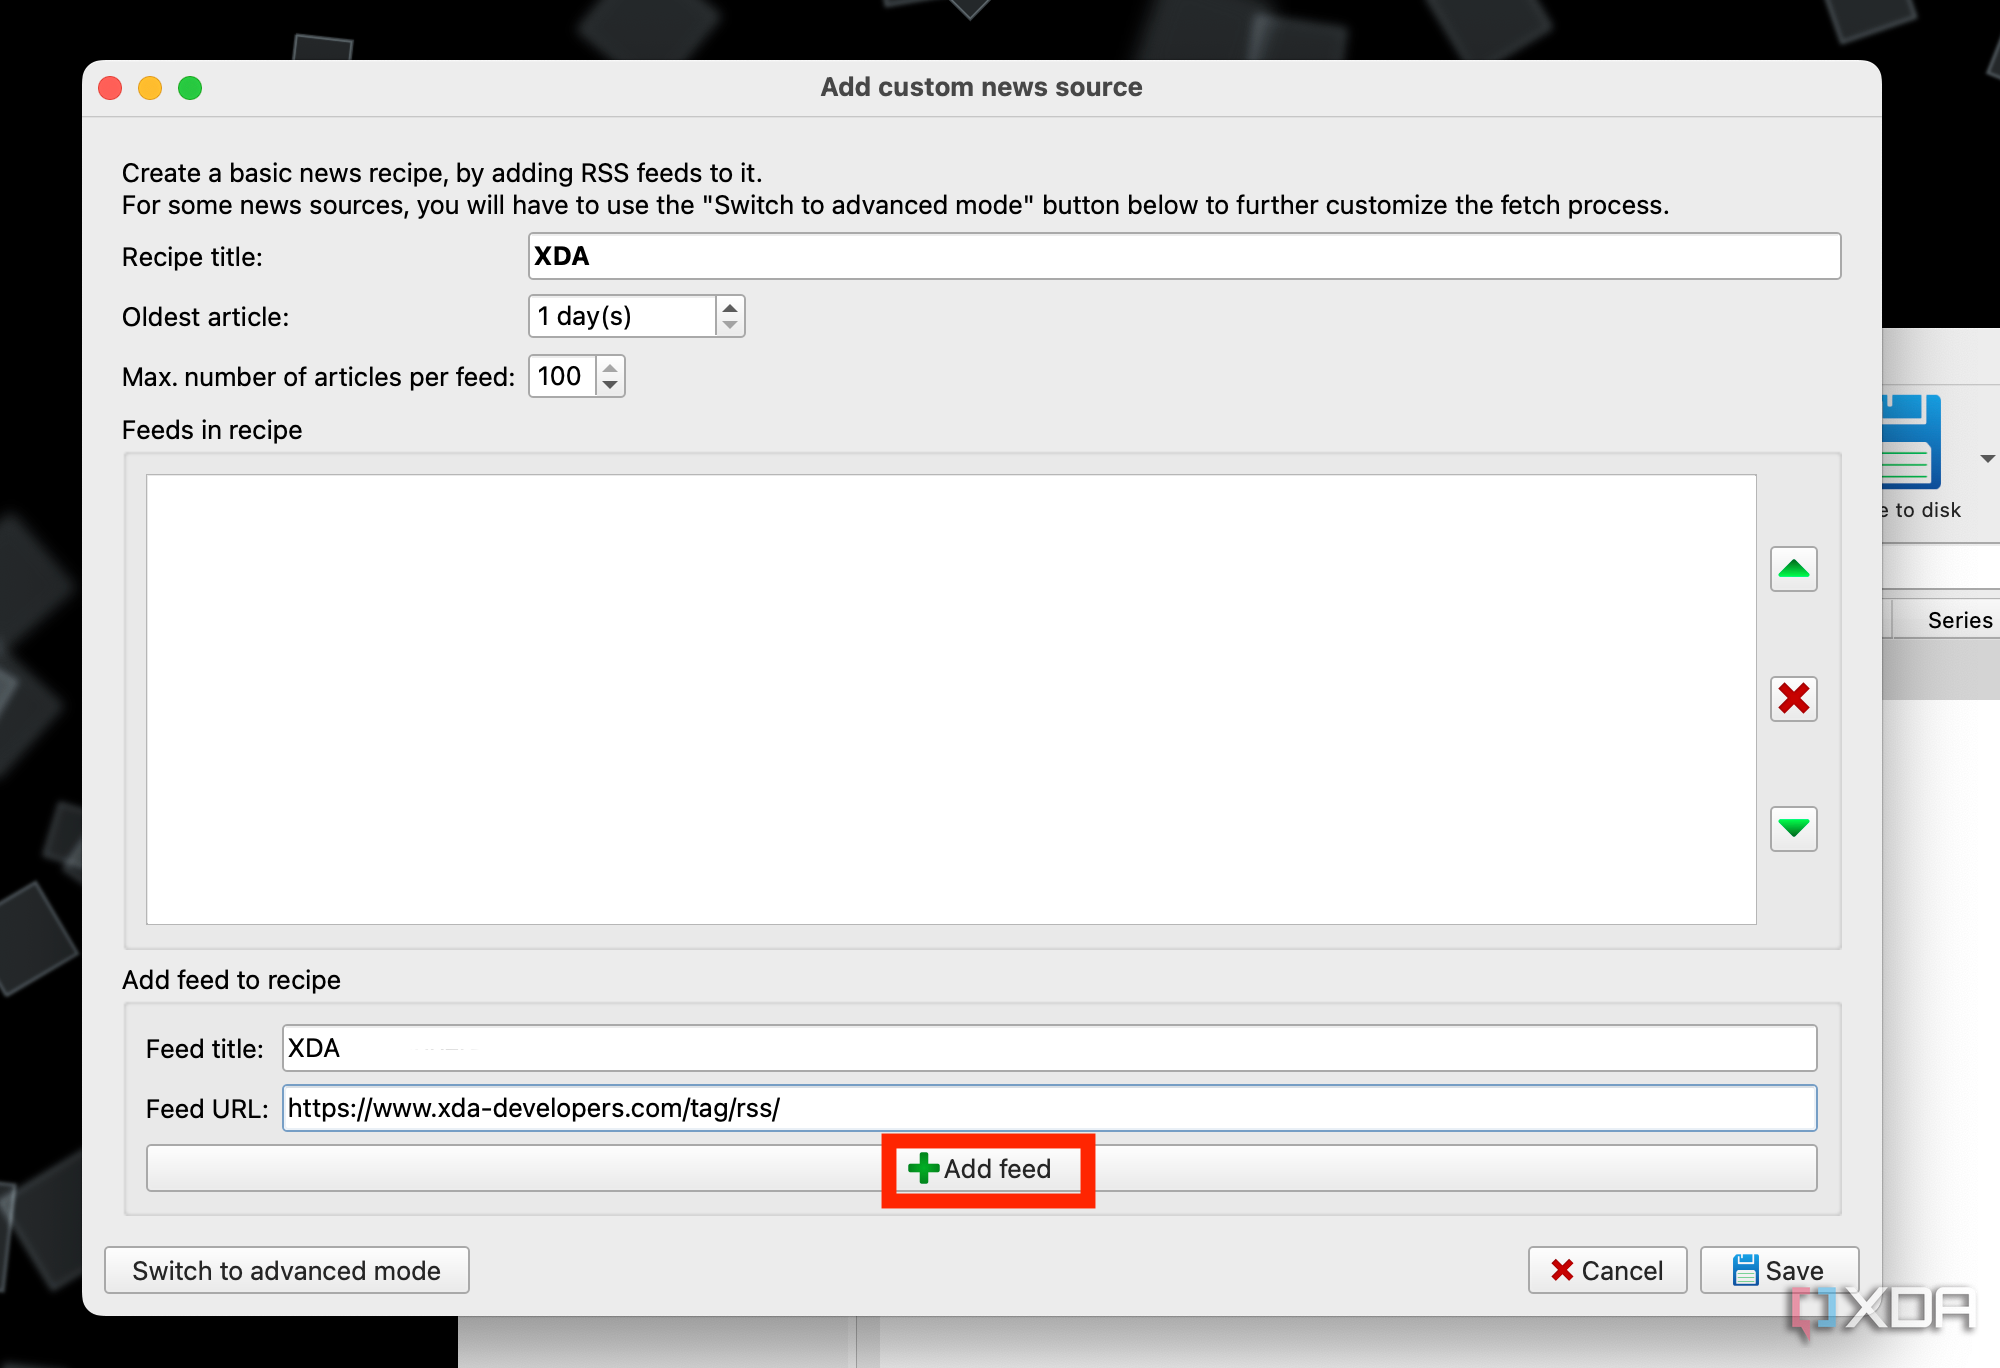Click the green up arrow move icon
Viewport: 2000px width, 1368px height.
click(x=1793, y=568)
